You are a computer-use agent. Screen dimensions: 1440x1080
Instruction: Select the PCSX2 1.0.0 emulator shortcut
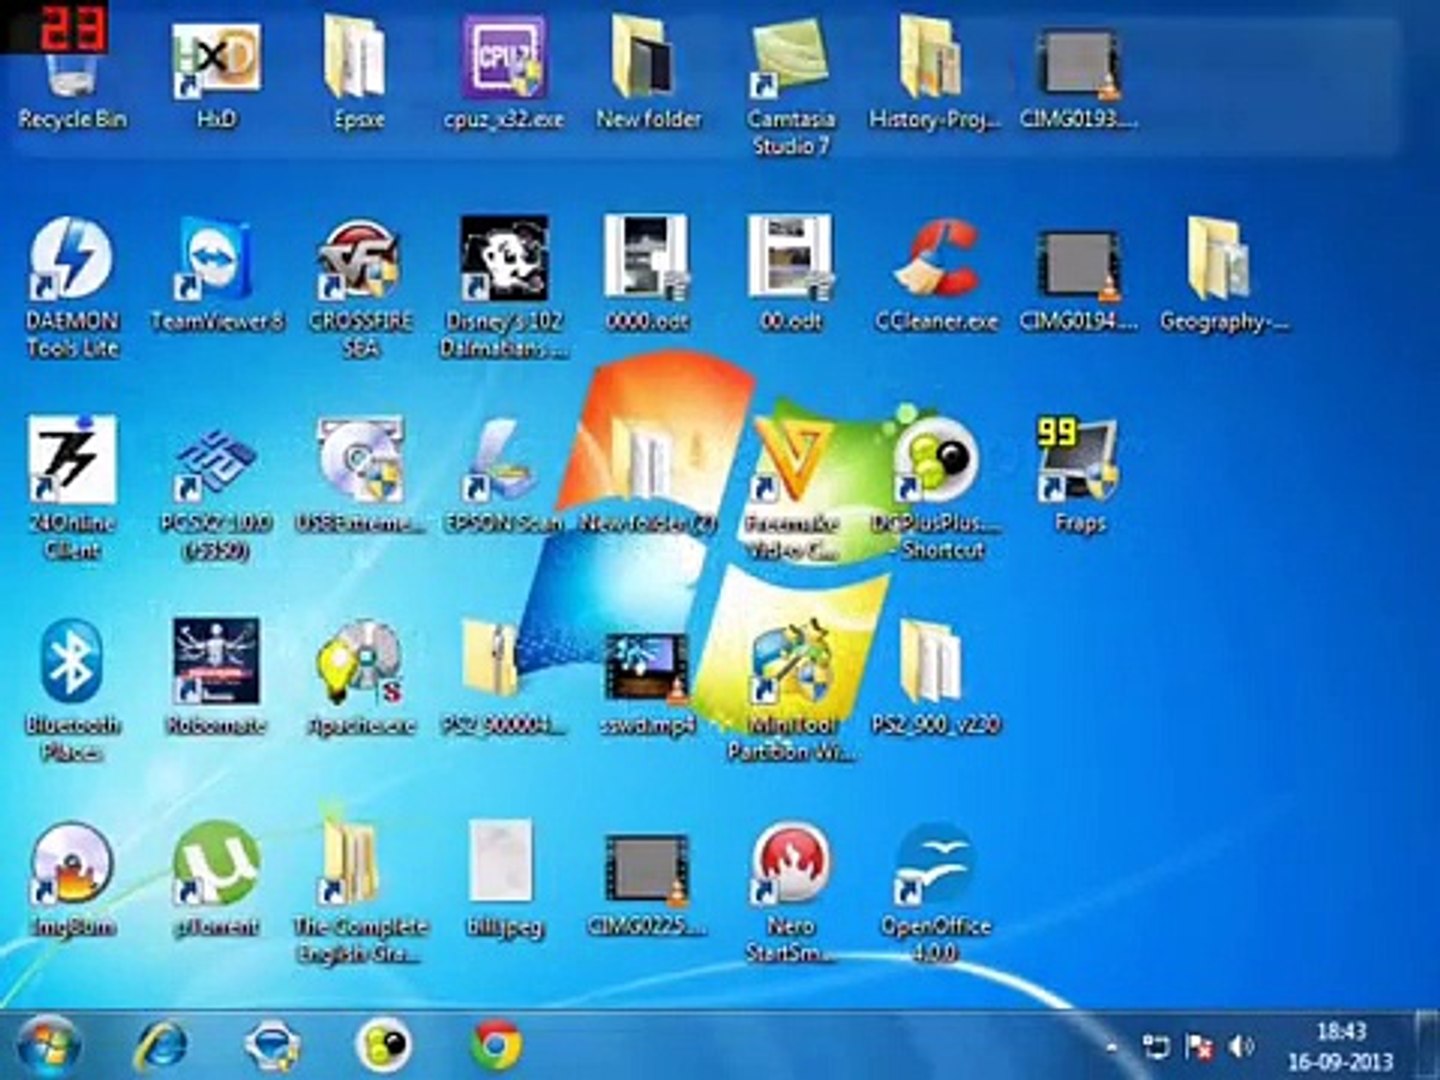coord(216,492)
